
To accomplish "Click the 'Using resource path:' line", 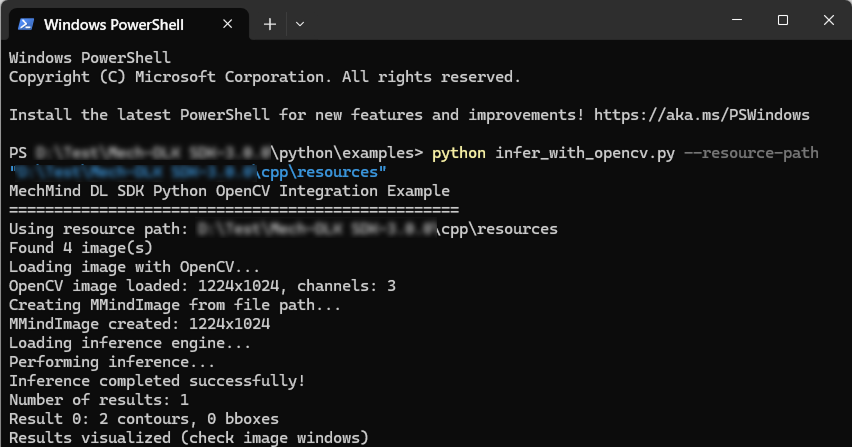I will pyautogui.click(x=283, y=229).
